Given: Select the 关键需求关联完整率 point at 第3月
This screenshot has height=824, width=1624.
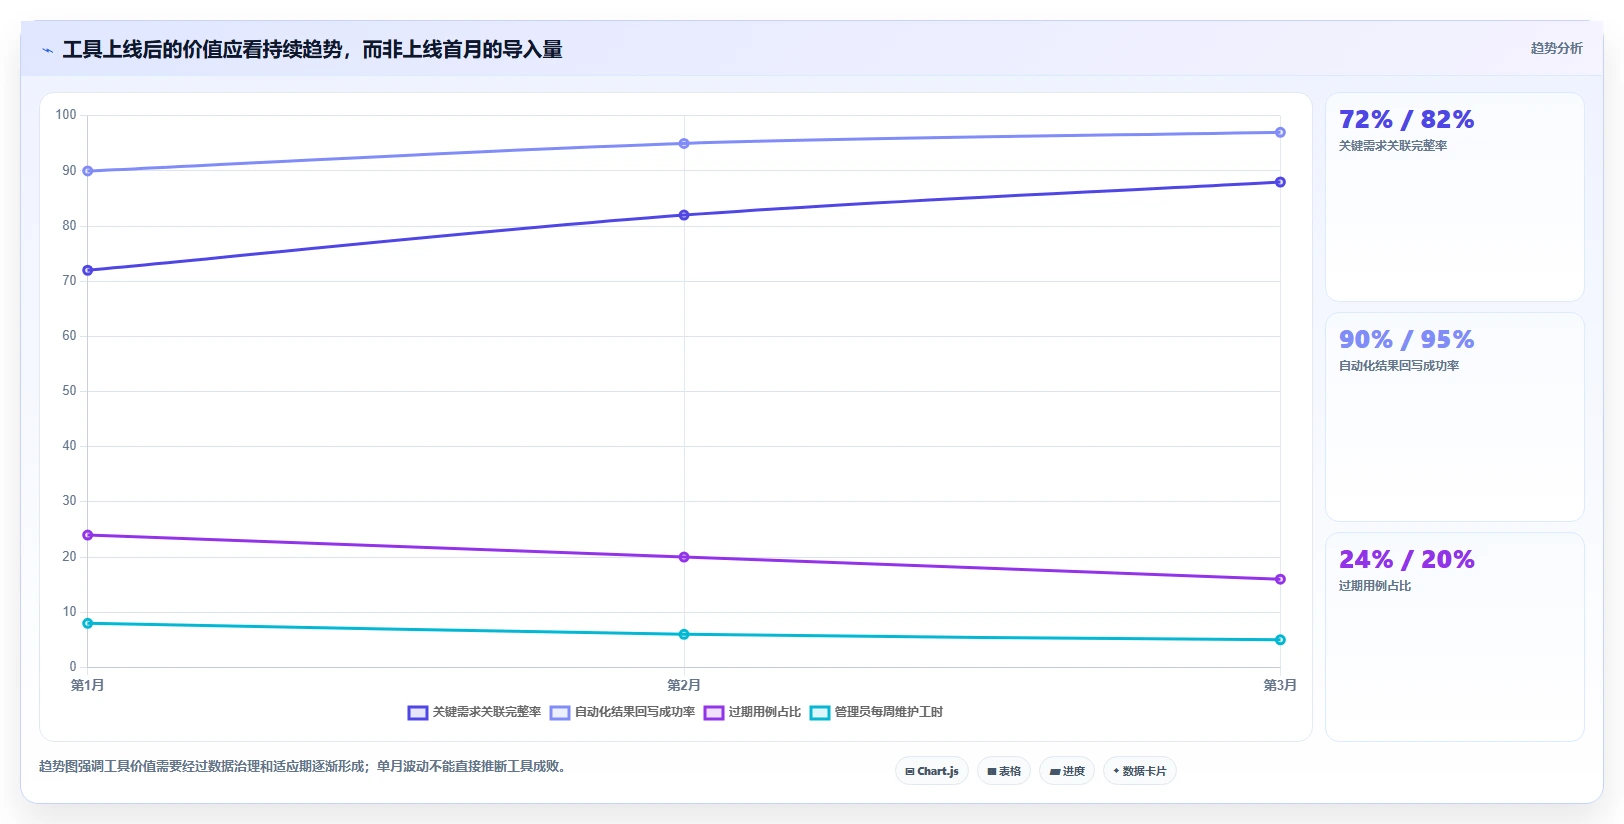Looking at the screenshot, I should click(x=1280, y=182).
